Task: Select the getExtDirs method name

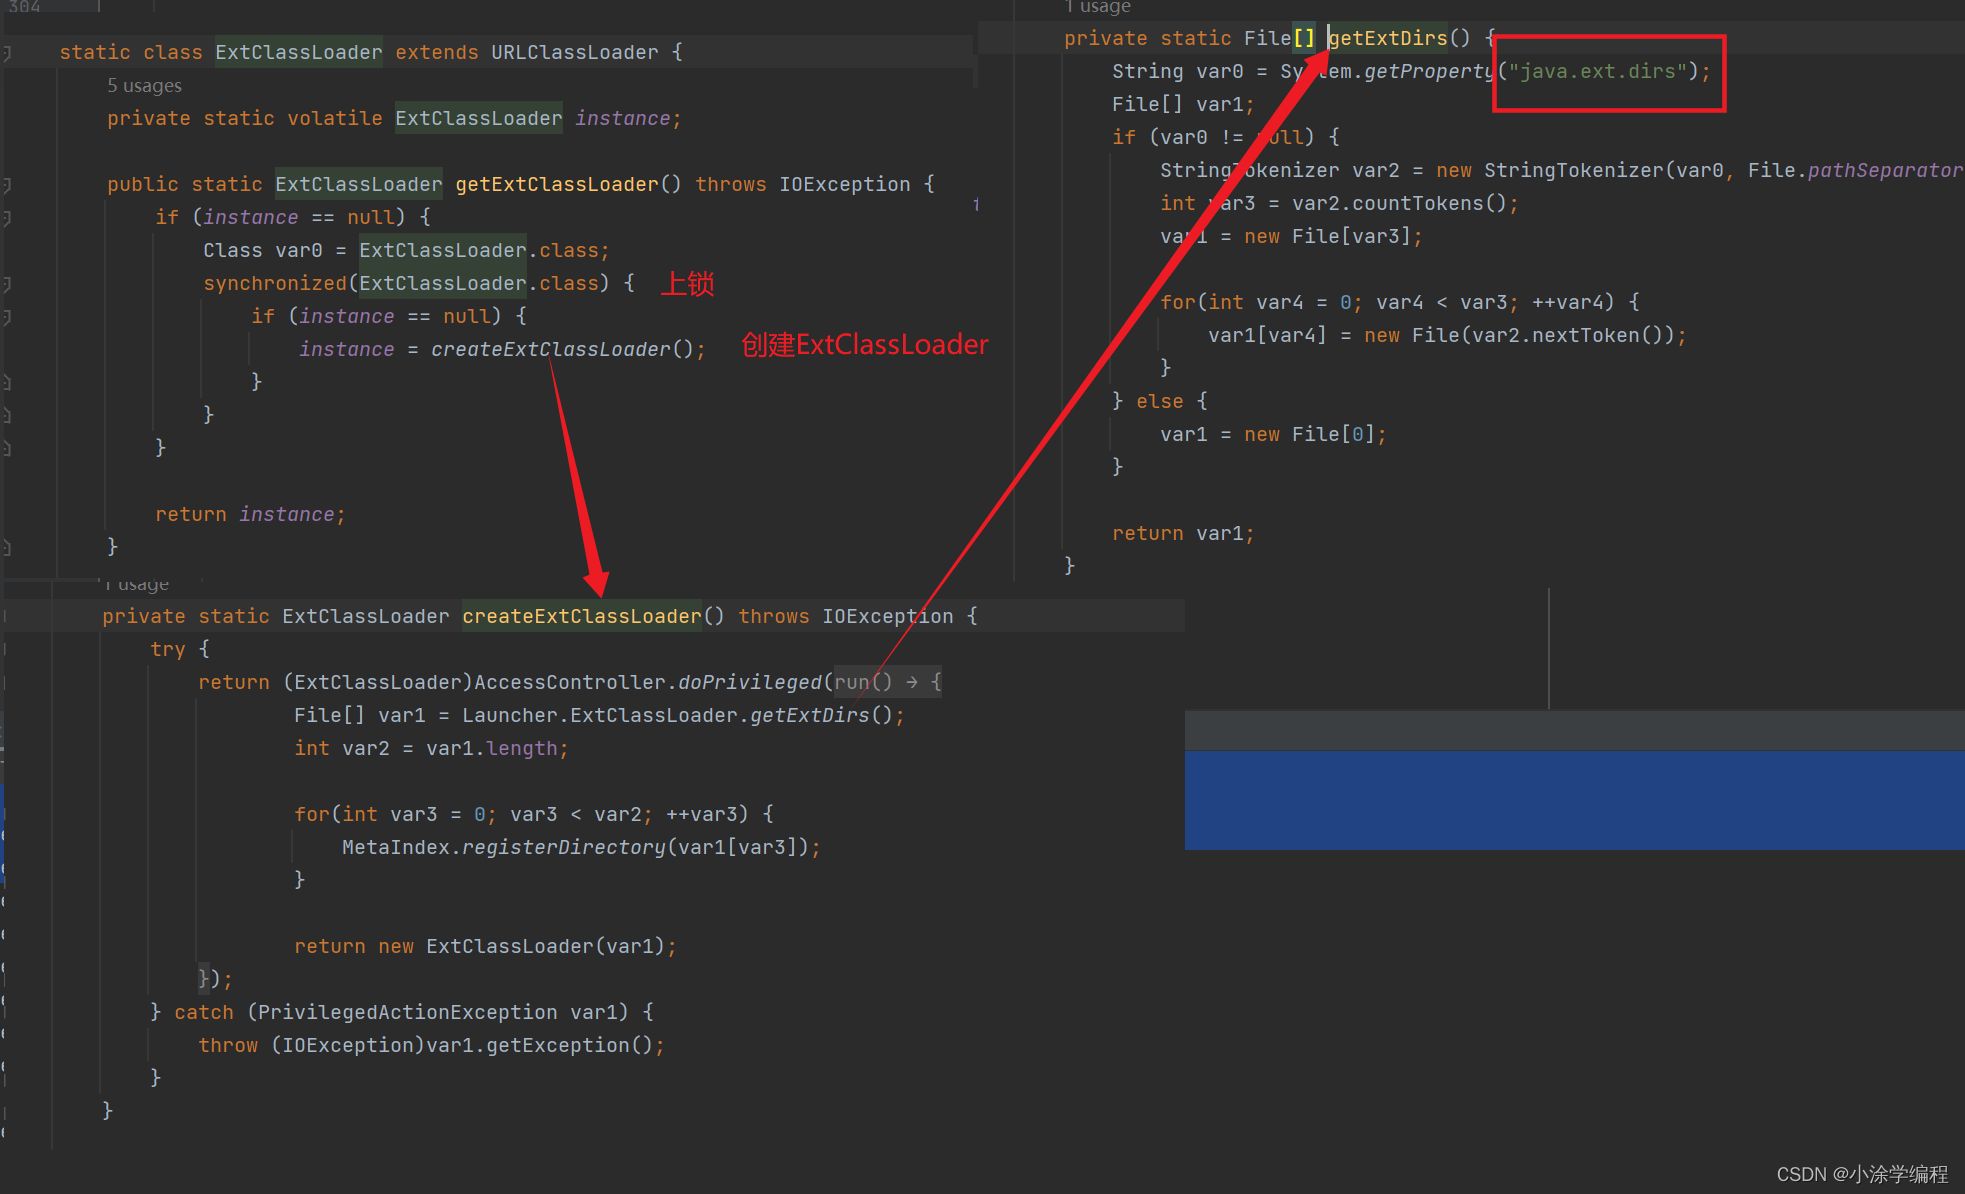Action: pos(1388,37)
